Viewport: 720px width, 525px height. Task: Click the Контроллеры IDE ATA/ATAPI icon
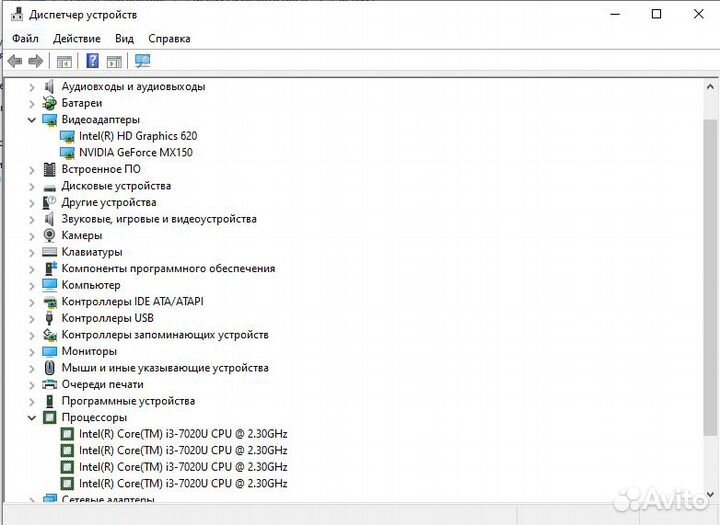49,302
